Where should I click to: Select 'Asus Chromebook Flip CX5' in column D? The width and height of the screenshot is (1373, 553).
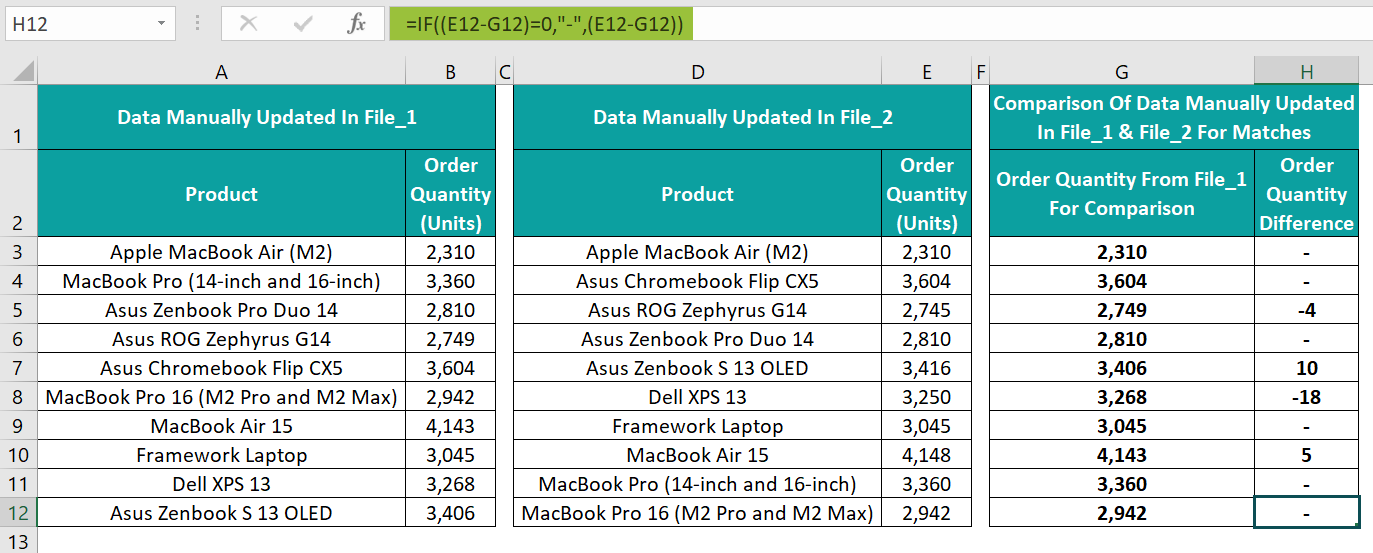[697, 281]
